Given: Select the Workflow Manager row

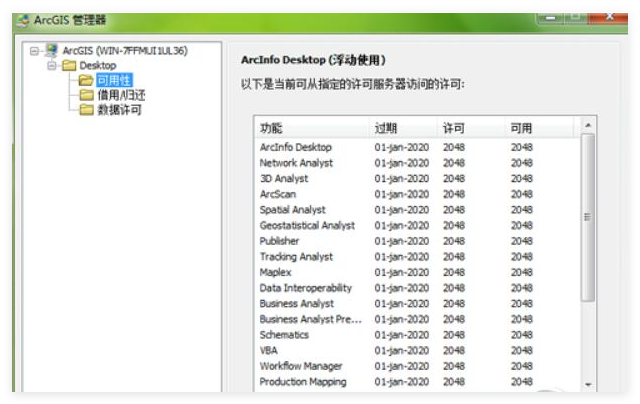Looking at the screenshot, I should point(416,366).
